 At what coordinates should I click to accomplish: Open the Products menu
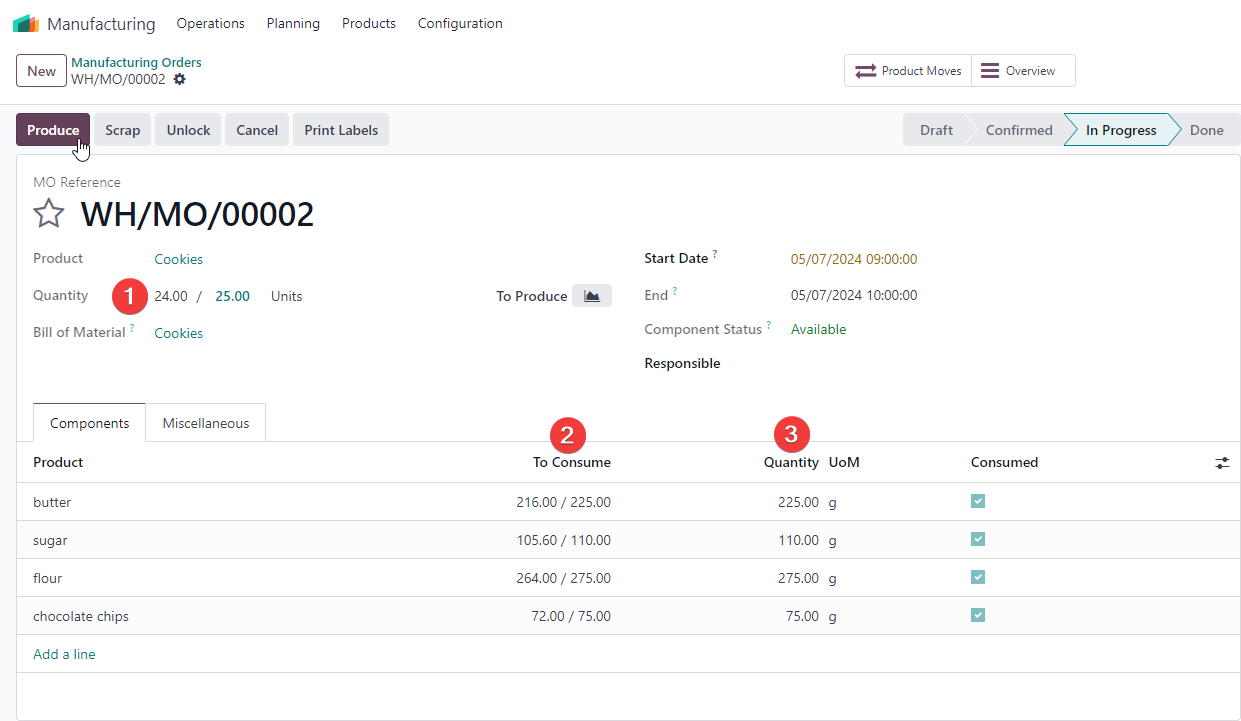click(369, 23)
